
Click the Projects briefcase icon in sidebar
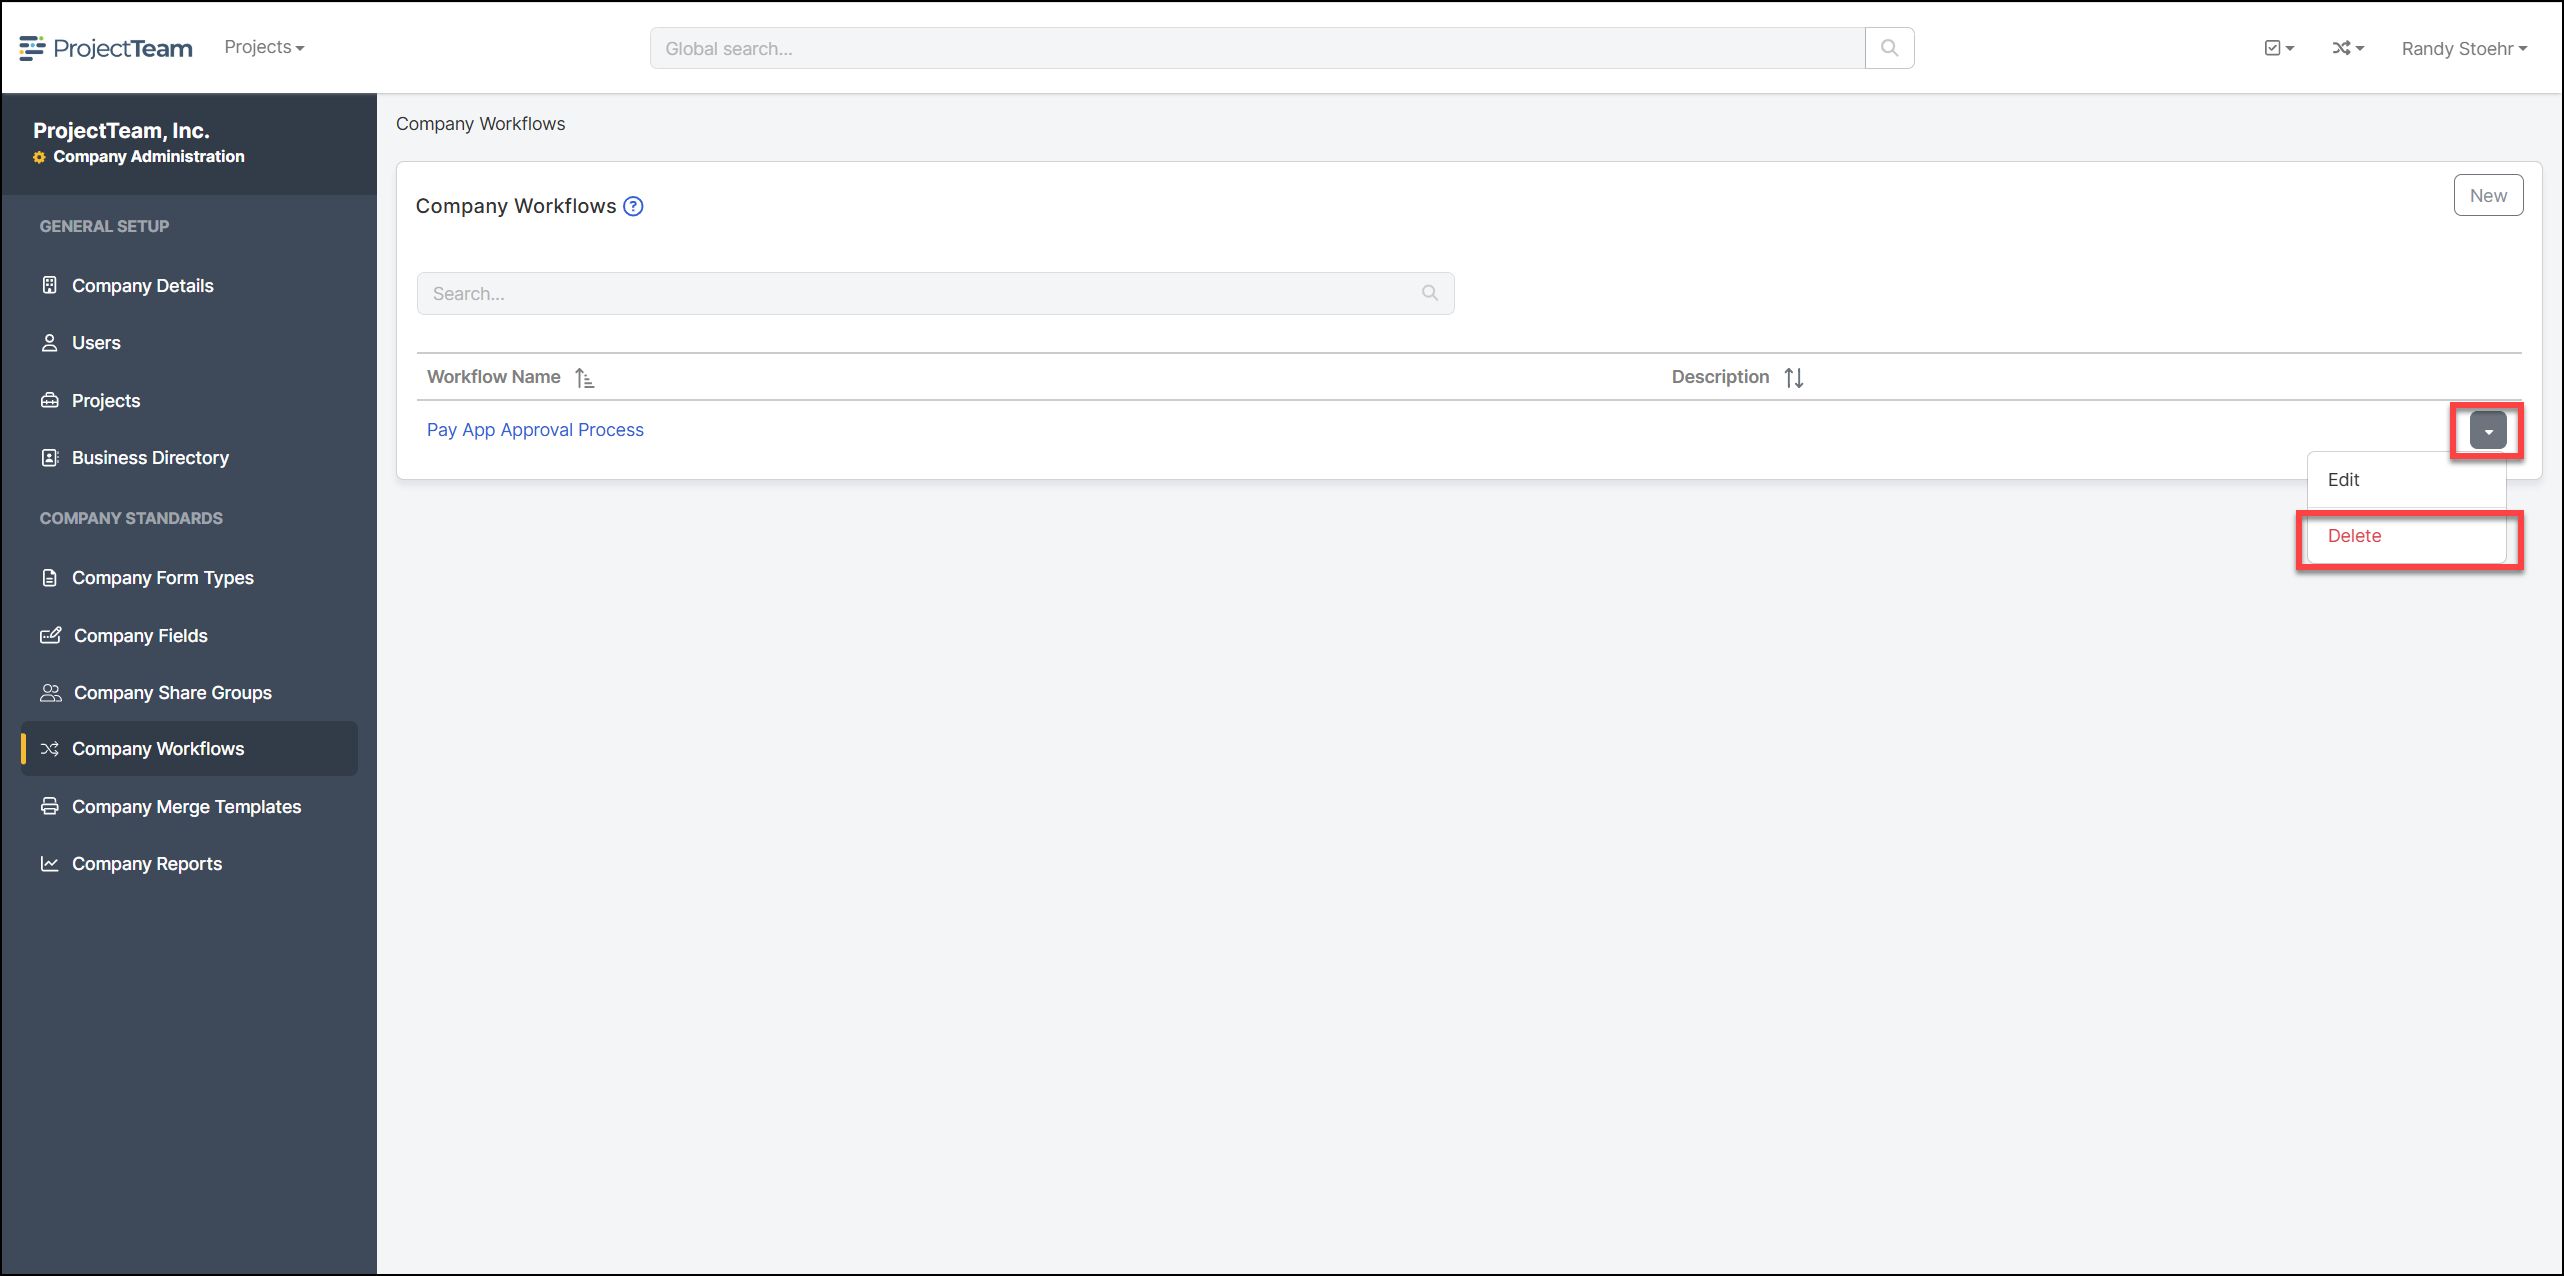click(49, 400)
